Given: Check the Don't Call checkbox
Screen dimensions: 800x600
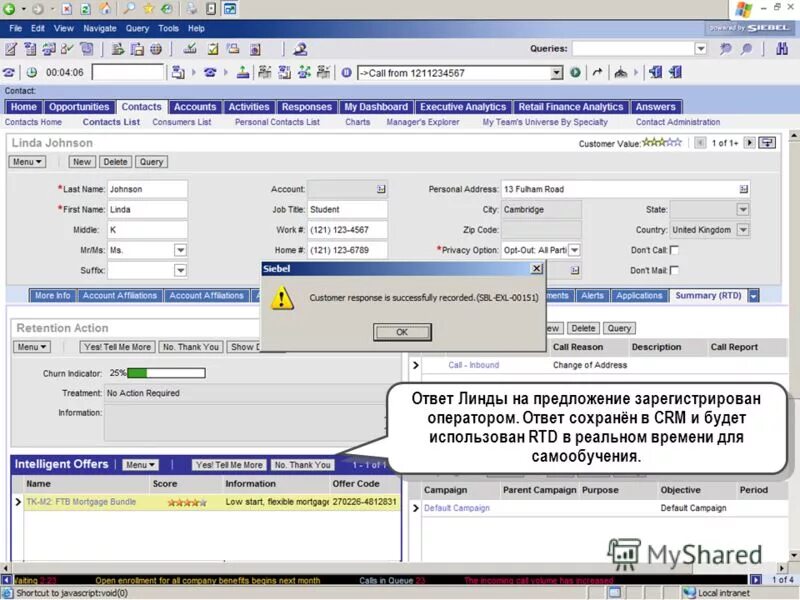Looking at the screenshot, I should pos(674,250).
